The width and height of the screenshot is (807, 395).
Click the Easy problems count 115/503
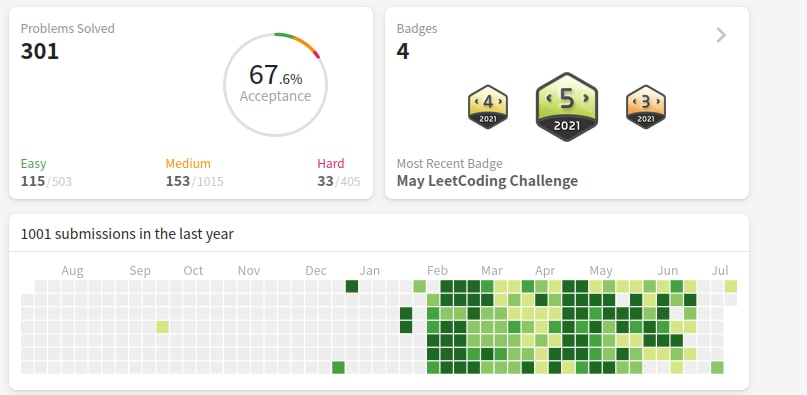tap(46, 181)
